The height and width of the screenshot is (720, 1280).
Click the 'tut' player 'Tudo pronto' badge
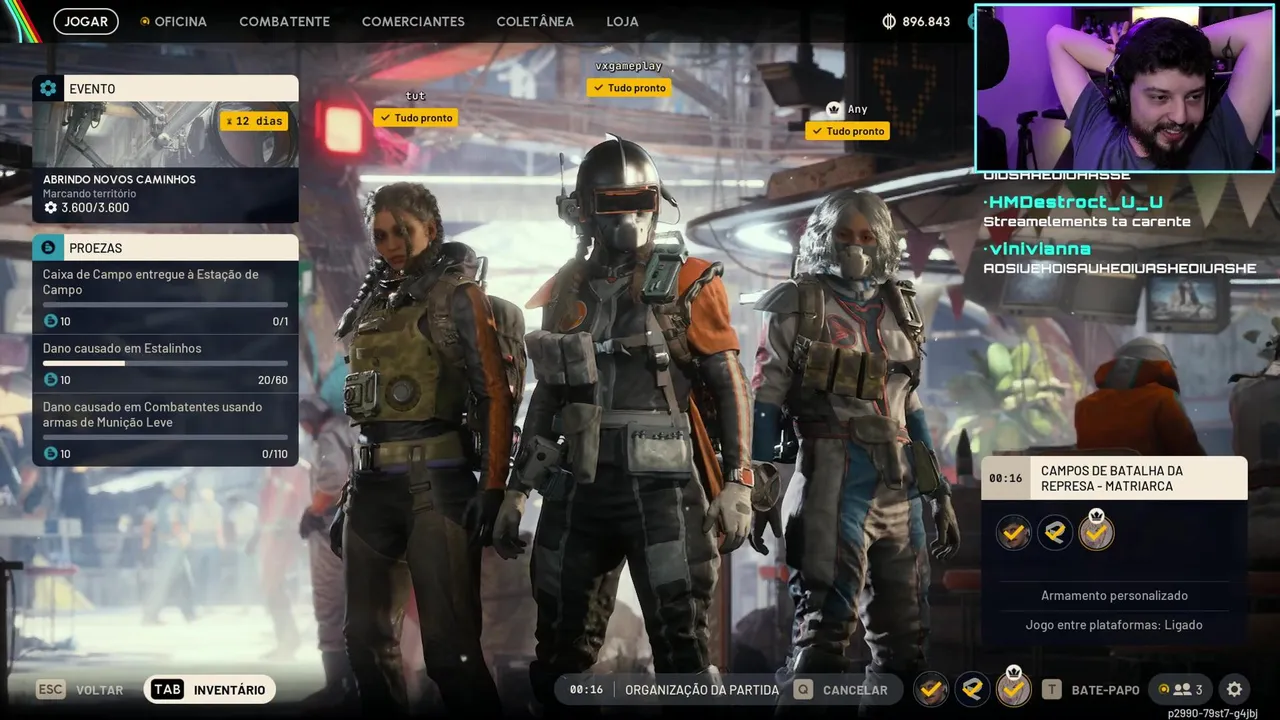point(416,118)
